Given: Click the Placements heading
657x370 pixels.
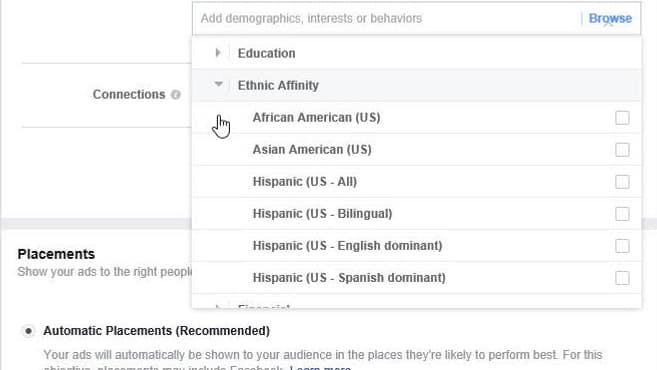Looking at the screenshot, I should click(x=56, y=254).
